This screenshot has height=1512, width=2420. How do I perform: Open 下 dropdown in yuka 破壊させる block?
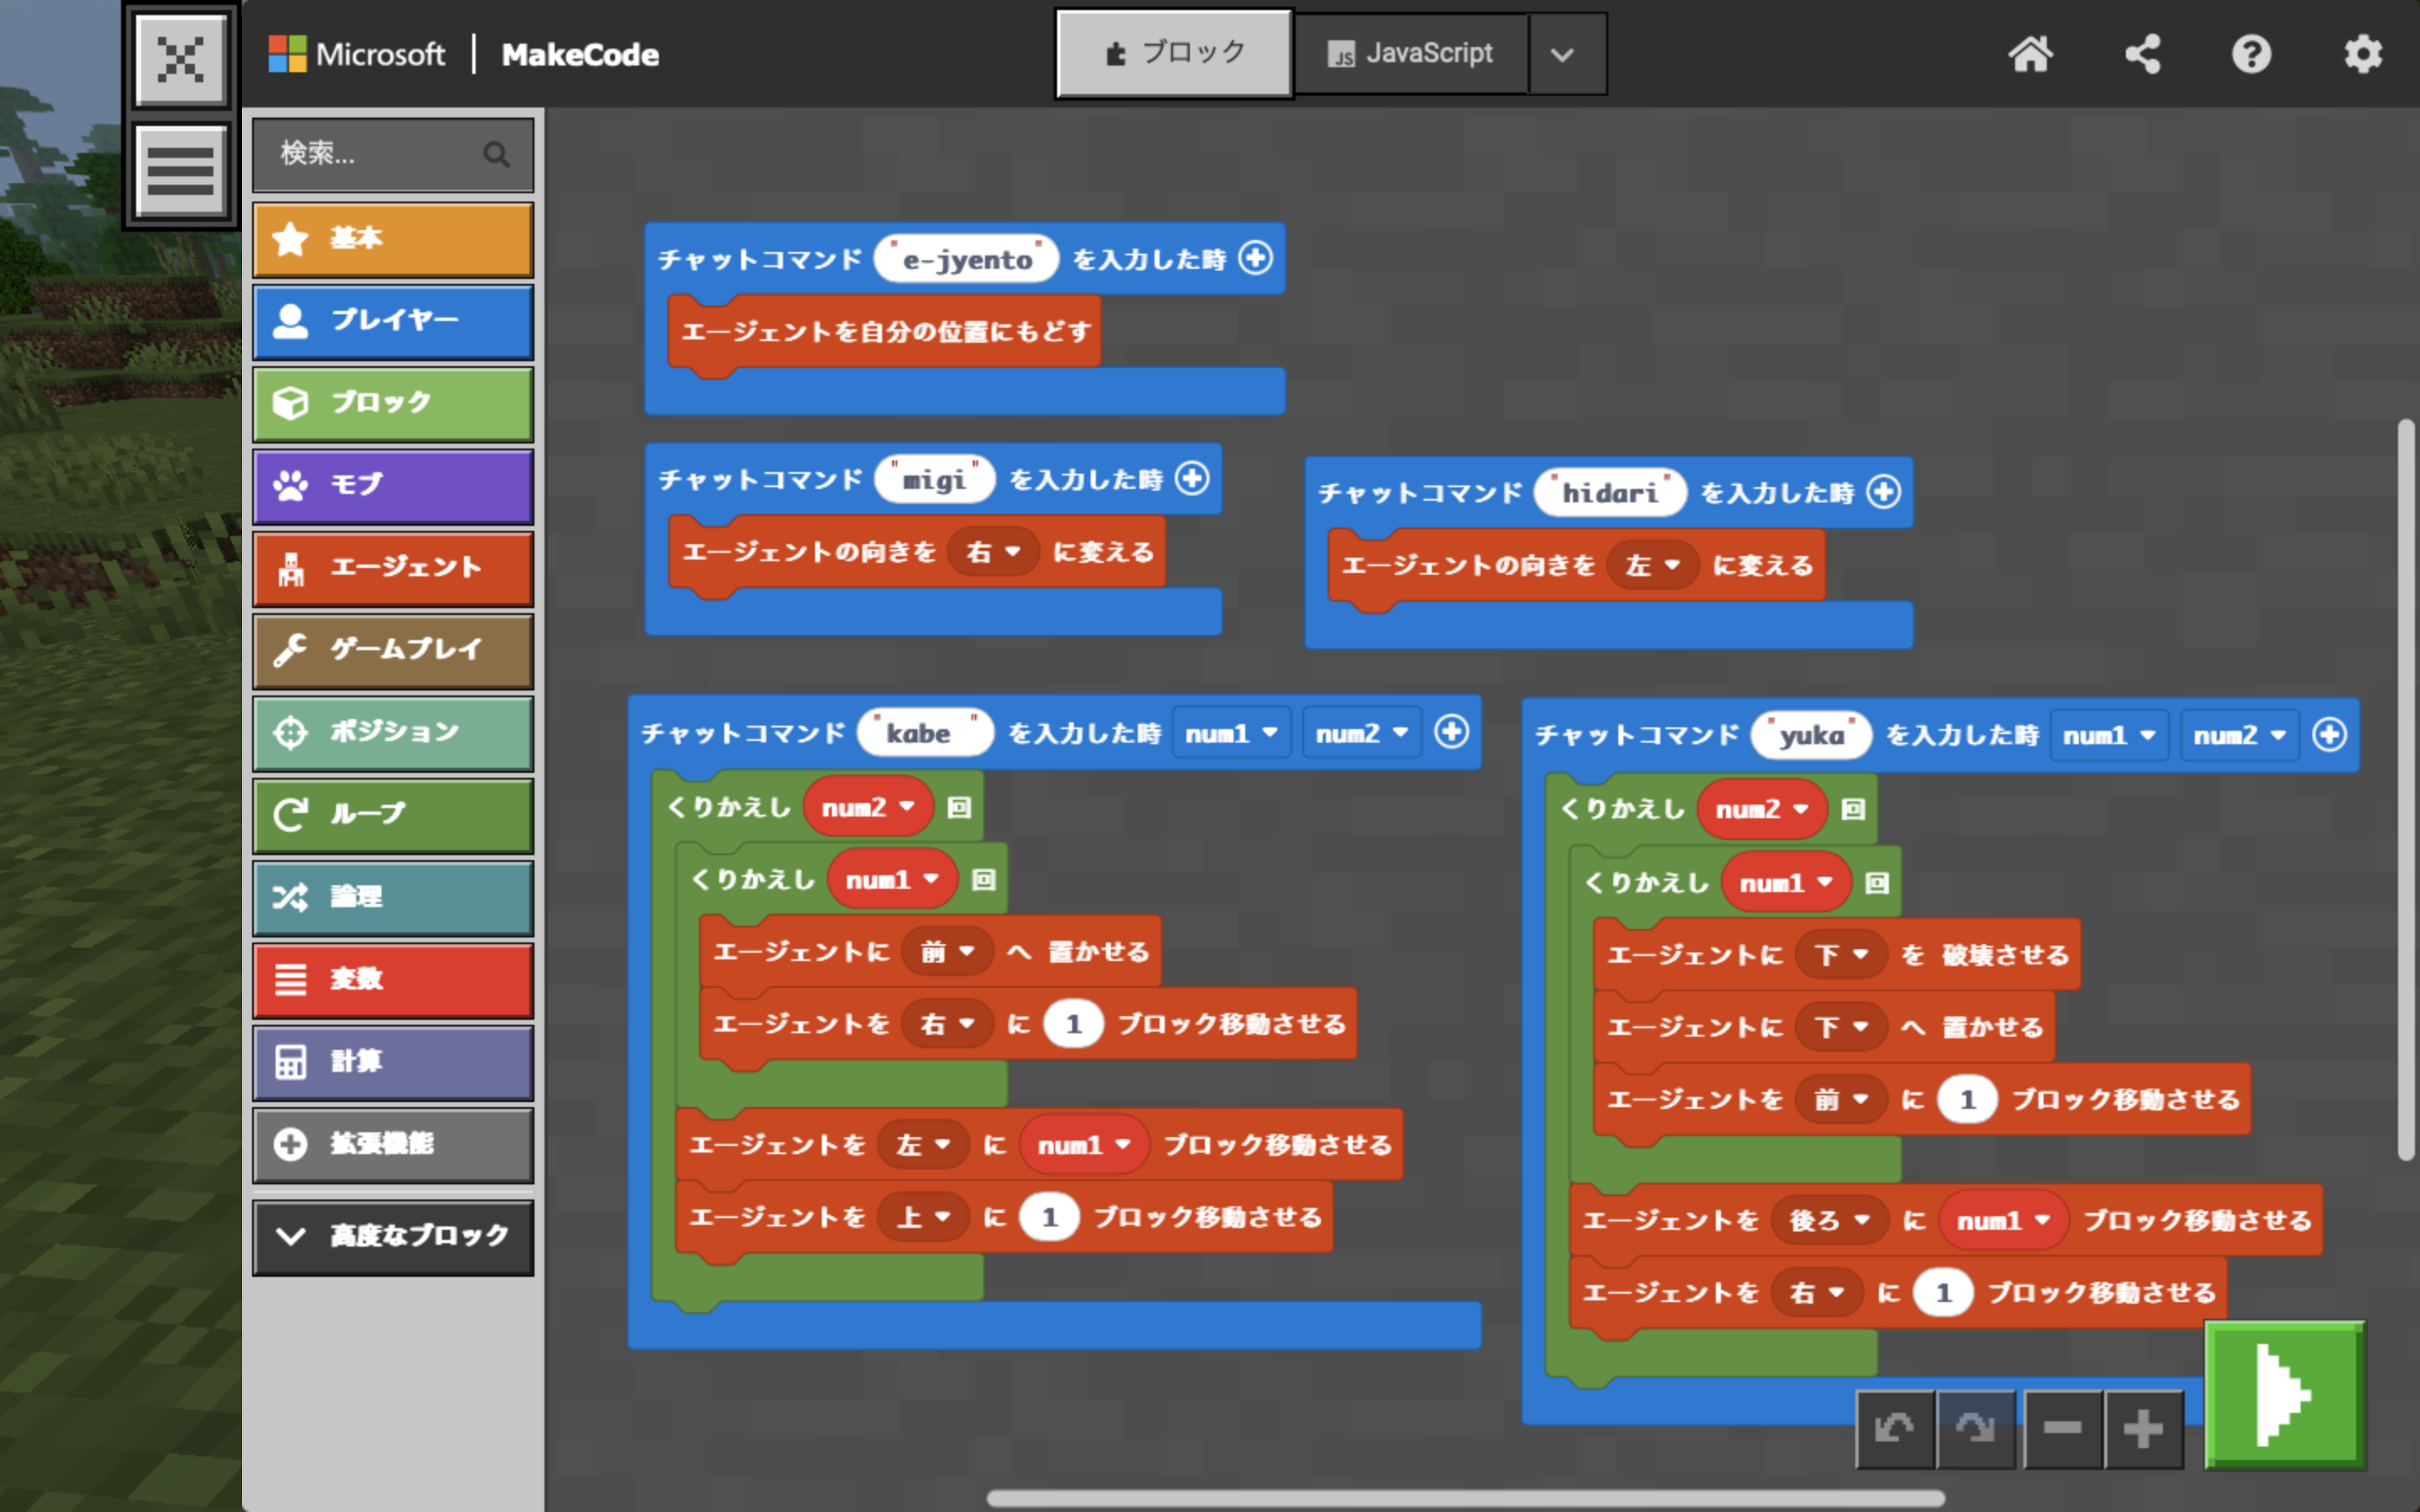(1841, 954)
